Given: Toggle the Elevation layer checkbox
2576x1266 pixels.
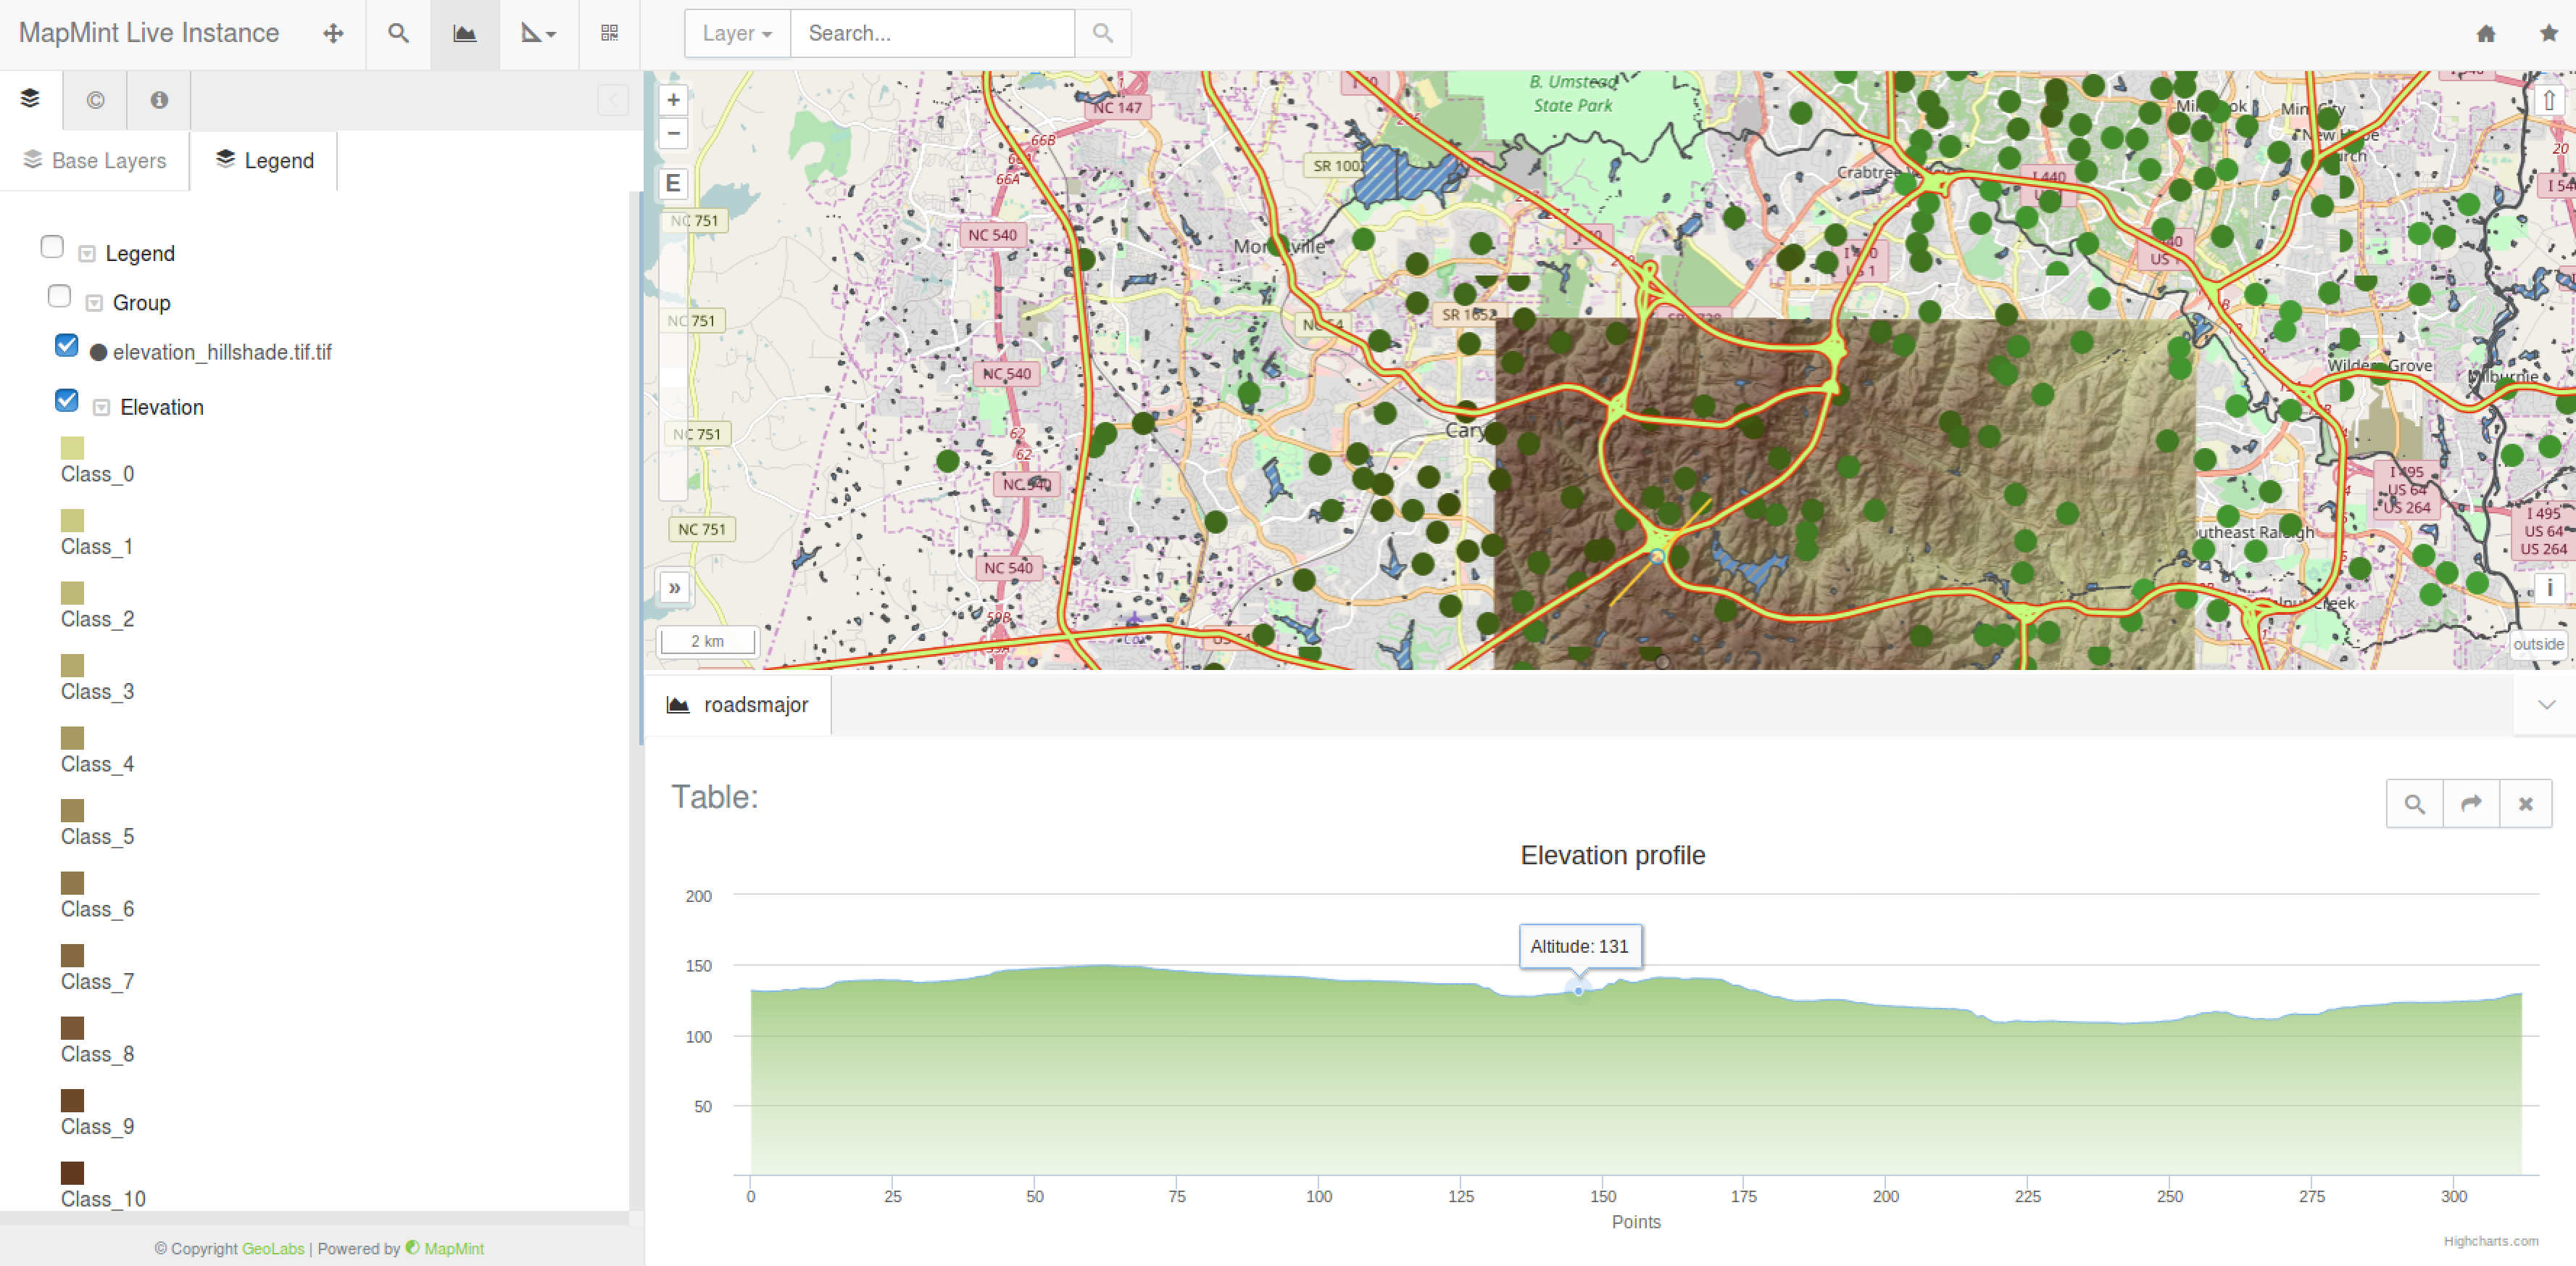Looking at the screenshot, I should pos(66,400).
